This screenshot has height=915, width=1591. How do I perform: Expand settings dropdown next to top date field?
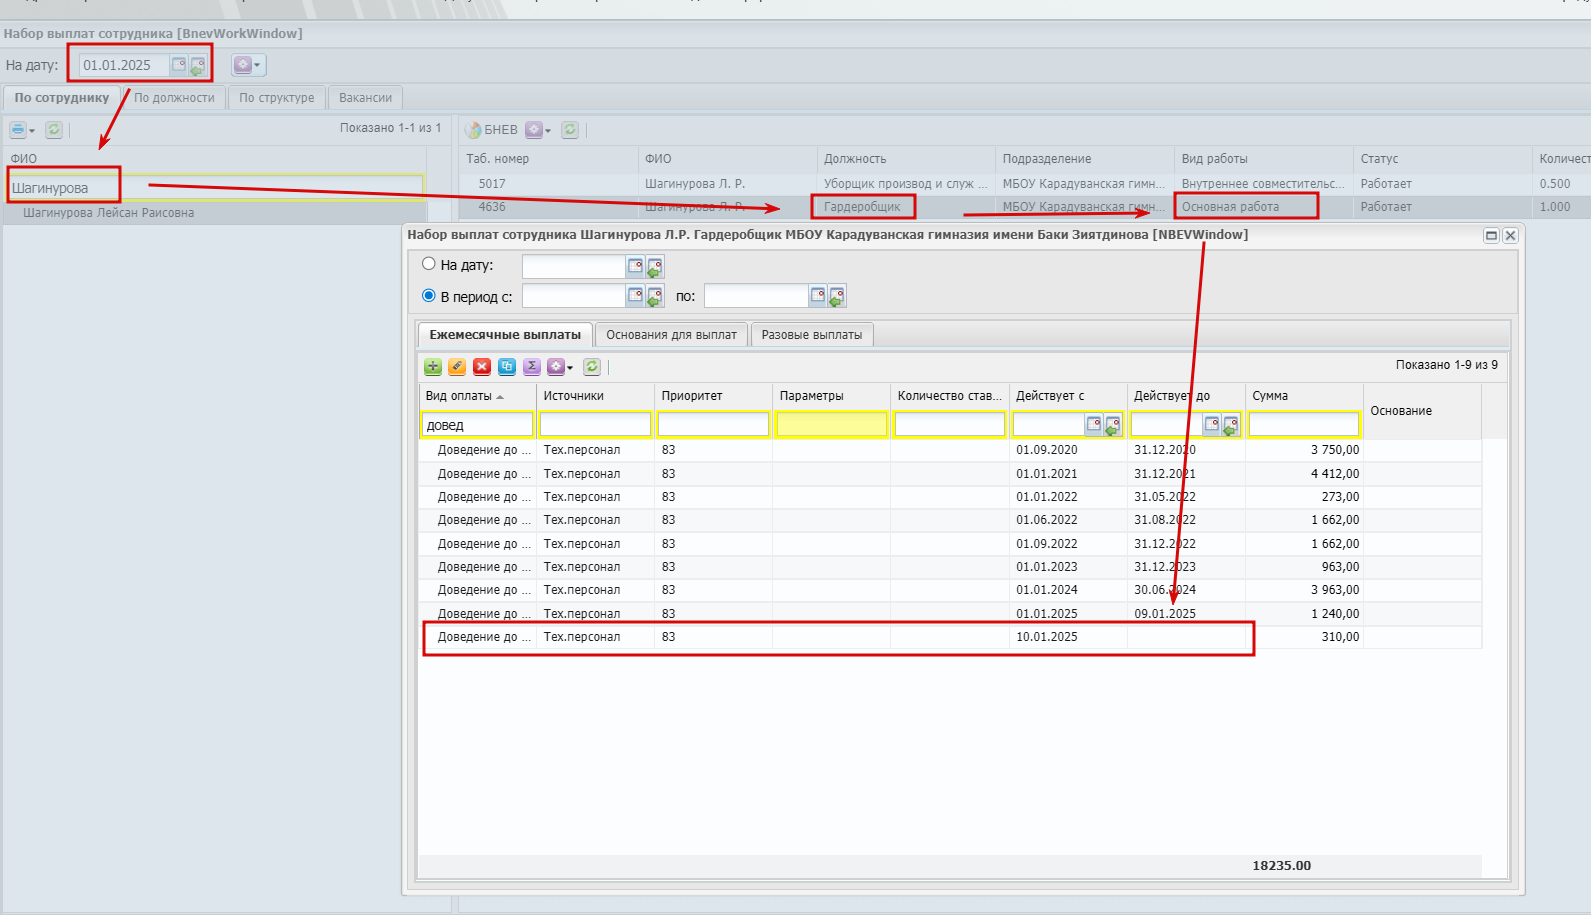(247, 65)
